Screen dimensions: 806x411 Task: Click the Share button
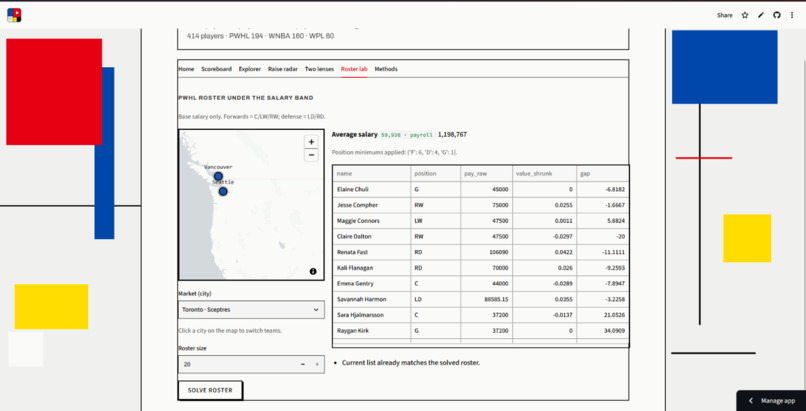(x=725, y=15)
